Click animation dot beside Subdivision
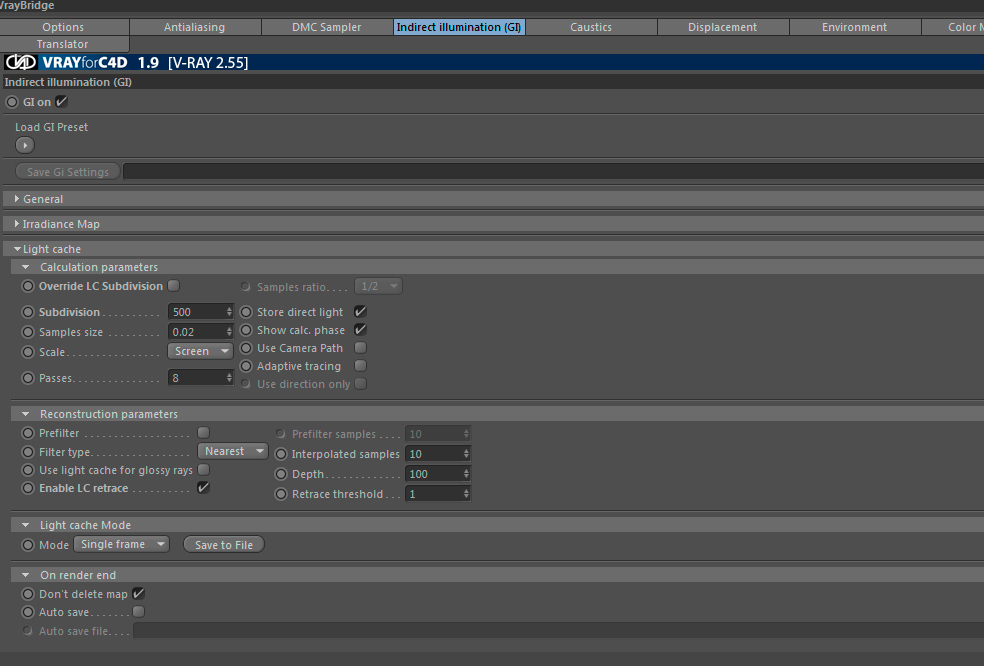 coord(28,312)
